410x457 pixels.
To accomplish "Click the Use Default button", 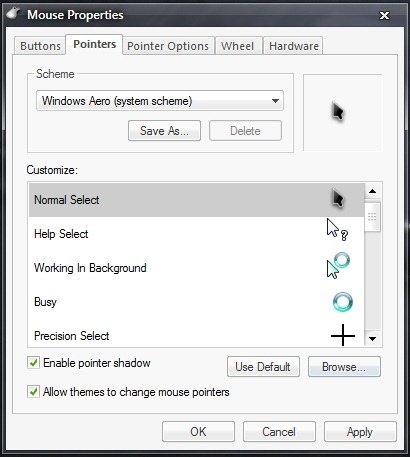I will (x=263, y=367).
